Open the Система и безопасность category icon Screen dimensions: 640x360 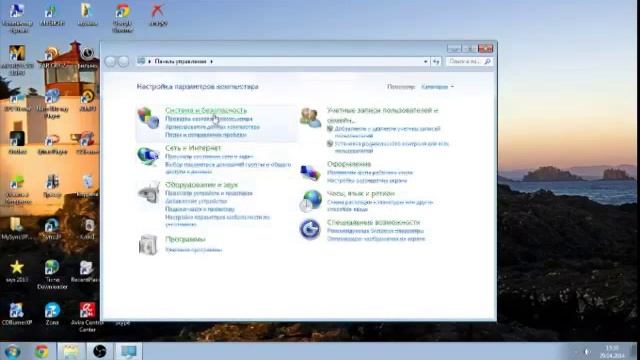click(x=148, y=118)
